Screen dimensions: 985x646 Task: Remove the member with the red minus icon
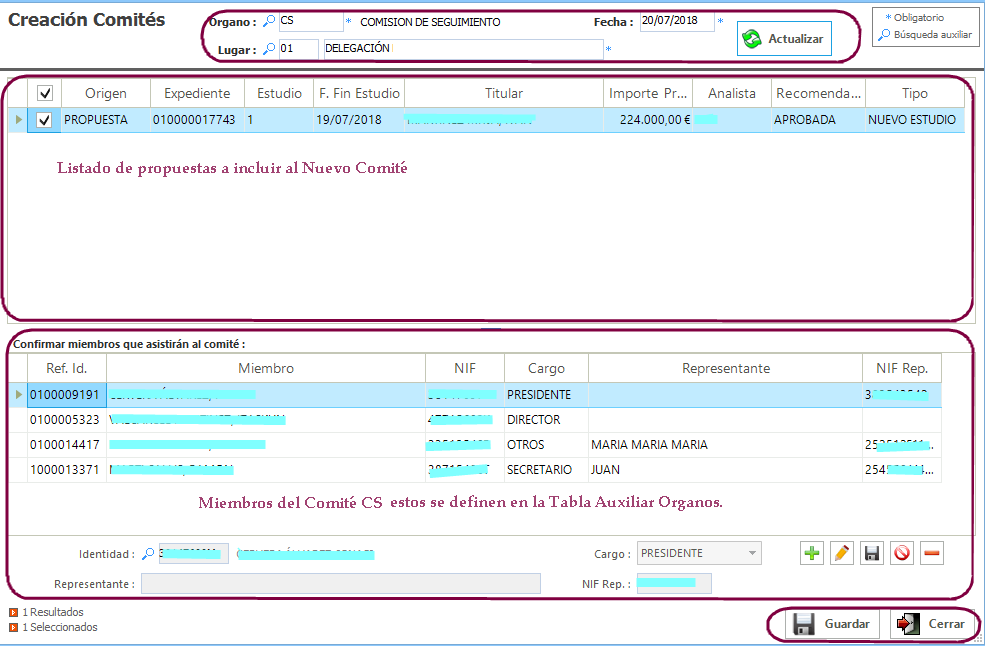coord(932,553)
